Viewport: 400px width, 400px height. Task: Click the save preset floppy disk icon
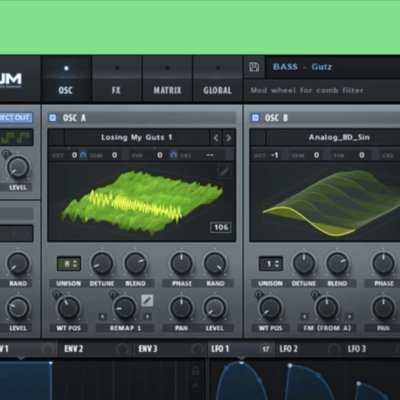254,67
